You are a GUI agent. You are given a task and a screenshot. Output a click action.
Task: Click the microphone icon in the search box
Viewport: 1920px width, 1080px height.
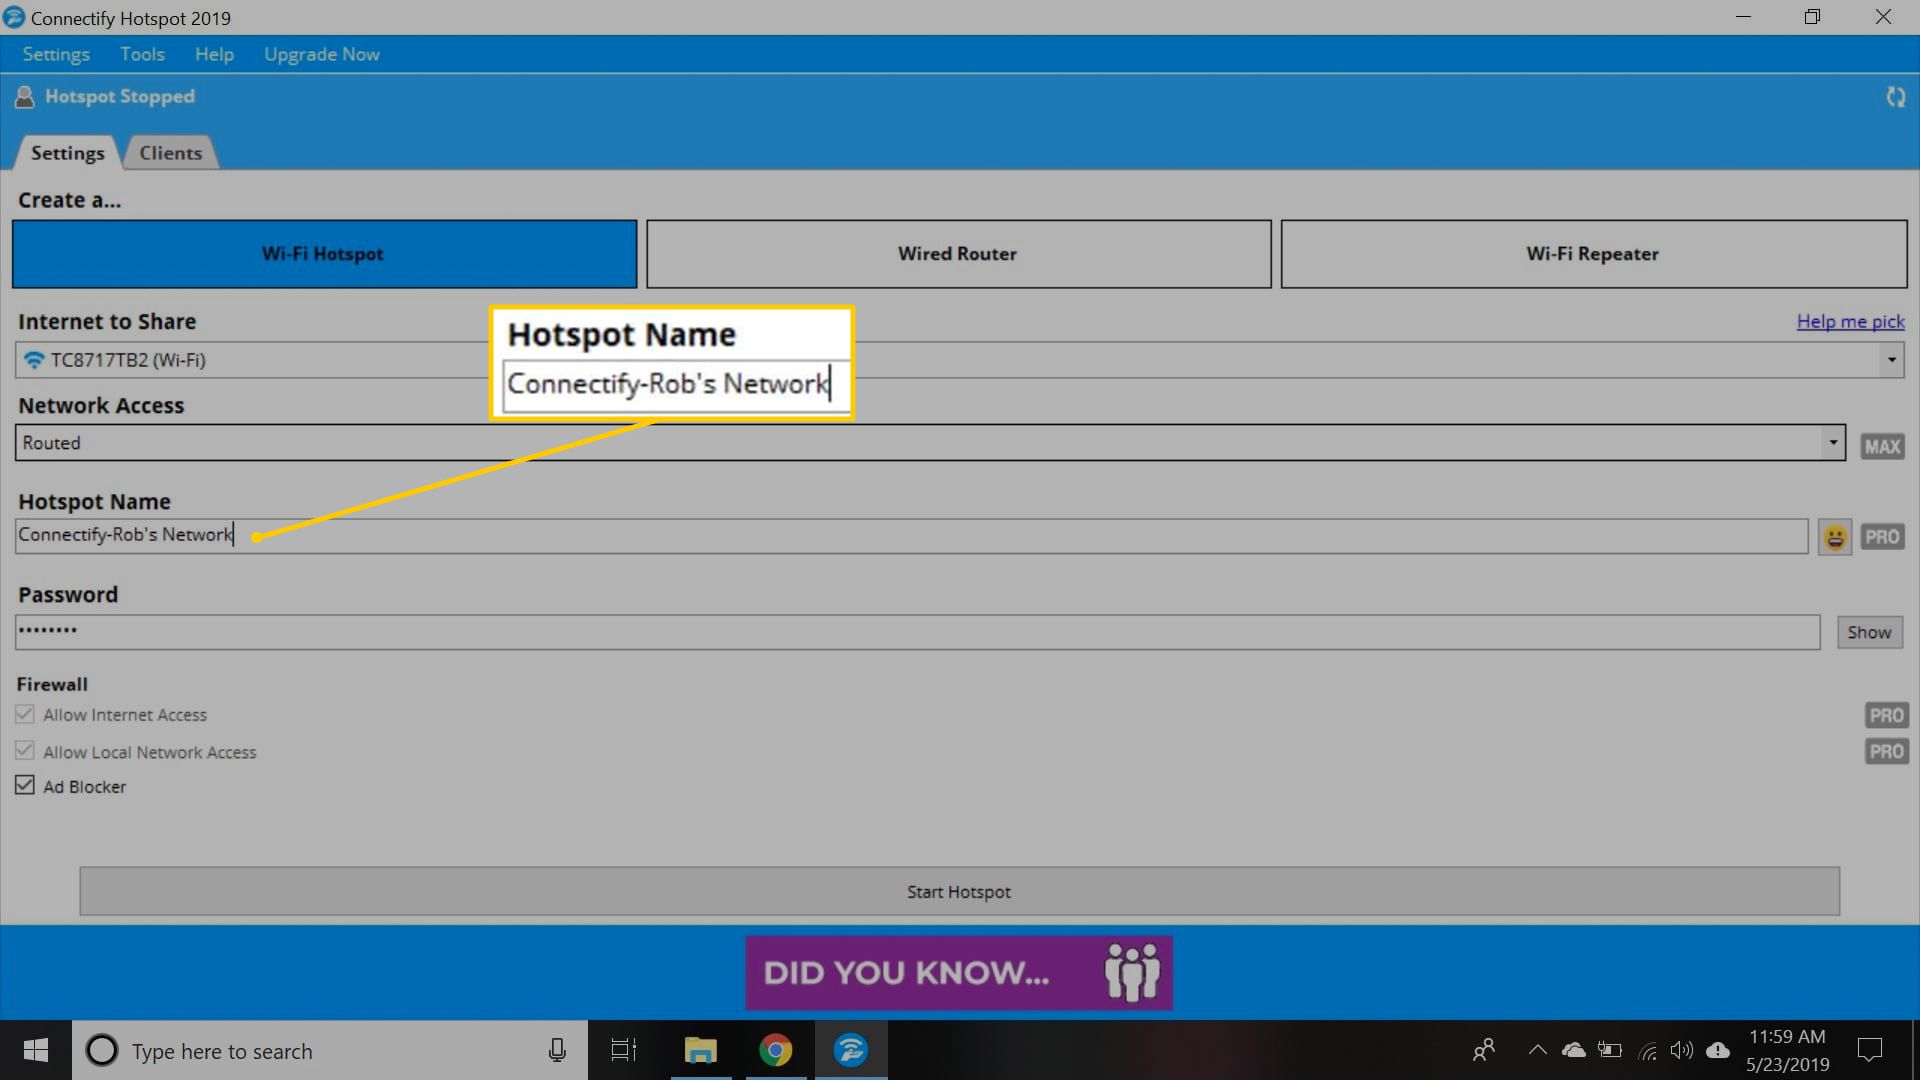coord(557,1050)
